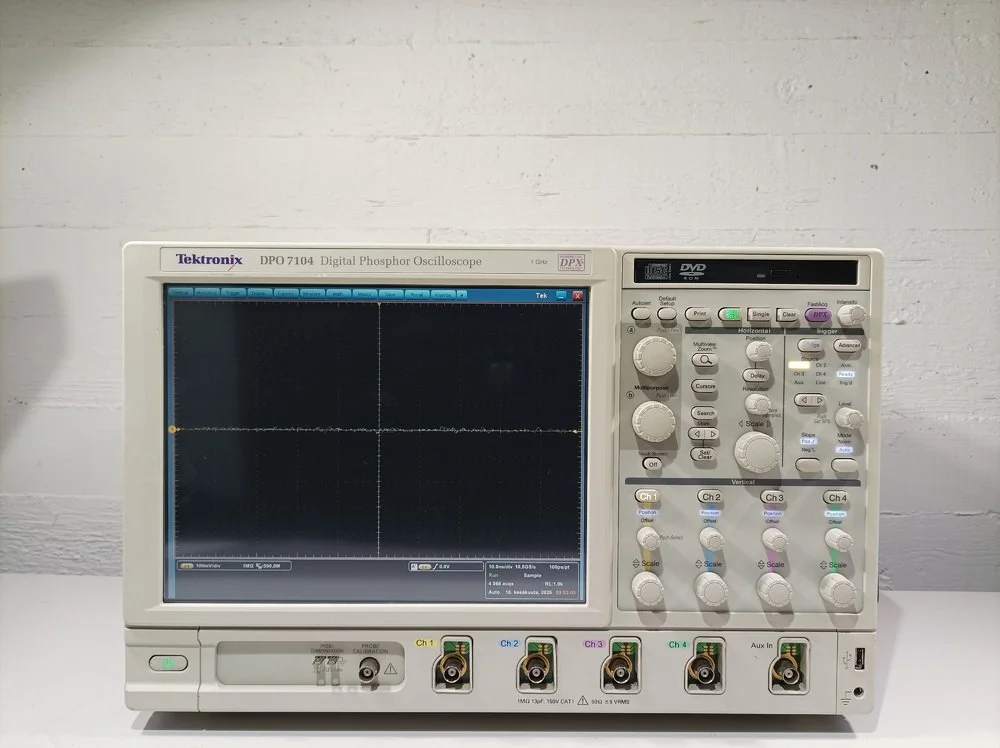Tap the Set/Clear mark button
The width and height of the screenshot is (1000, 748).
pyautogui.click(x=703, y=454)
